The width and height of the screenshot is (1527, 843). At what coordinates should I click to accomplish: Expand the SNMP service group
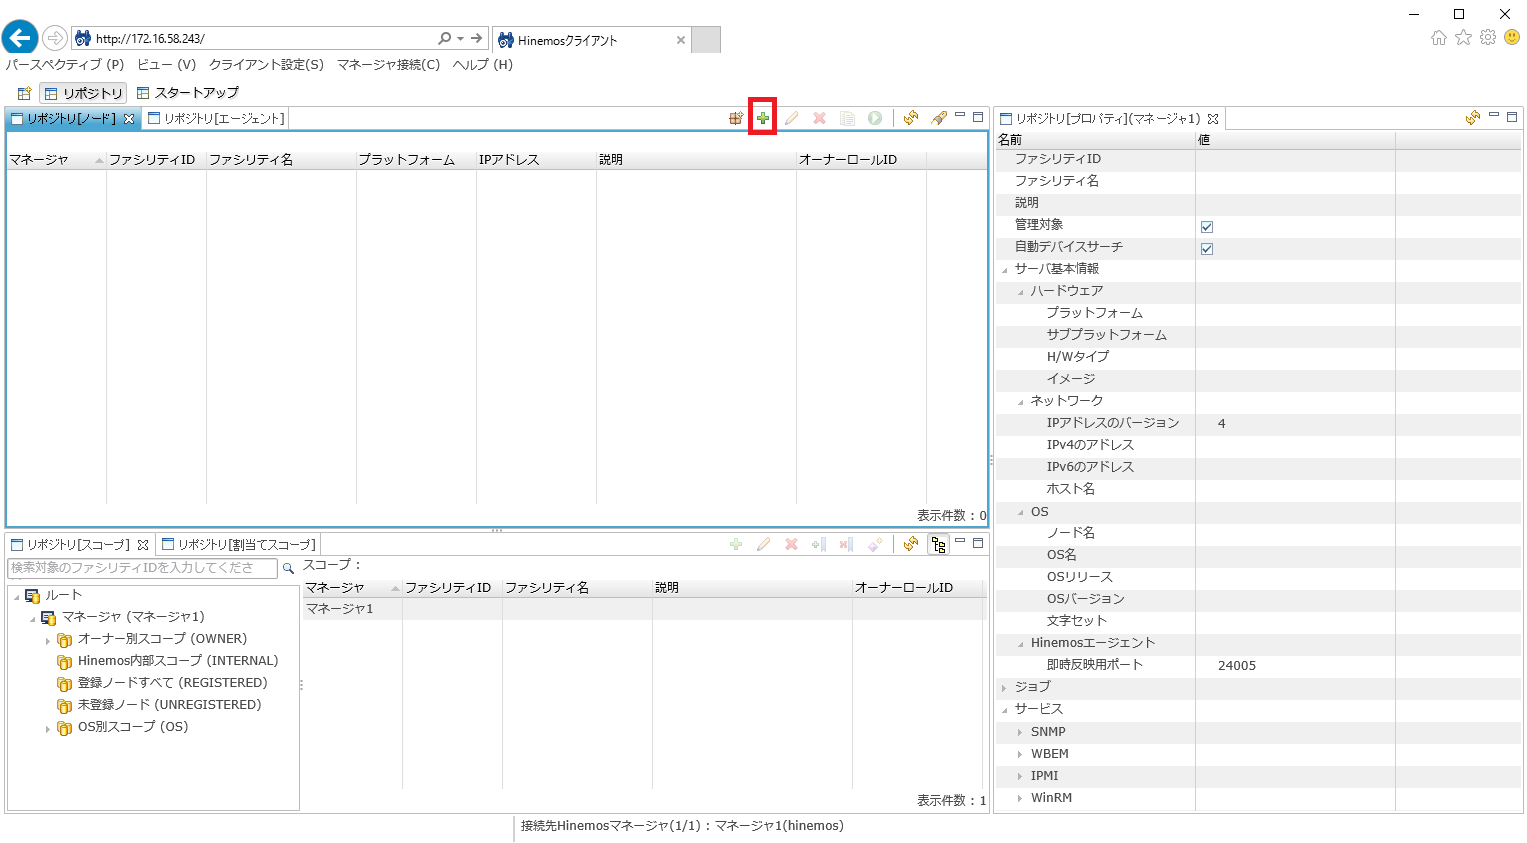coord(1020,732)
